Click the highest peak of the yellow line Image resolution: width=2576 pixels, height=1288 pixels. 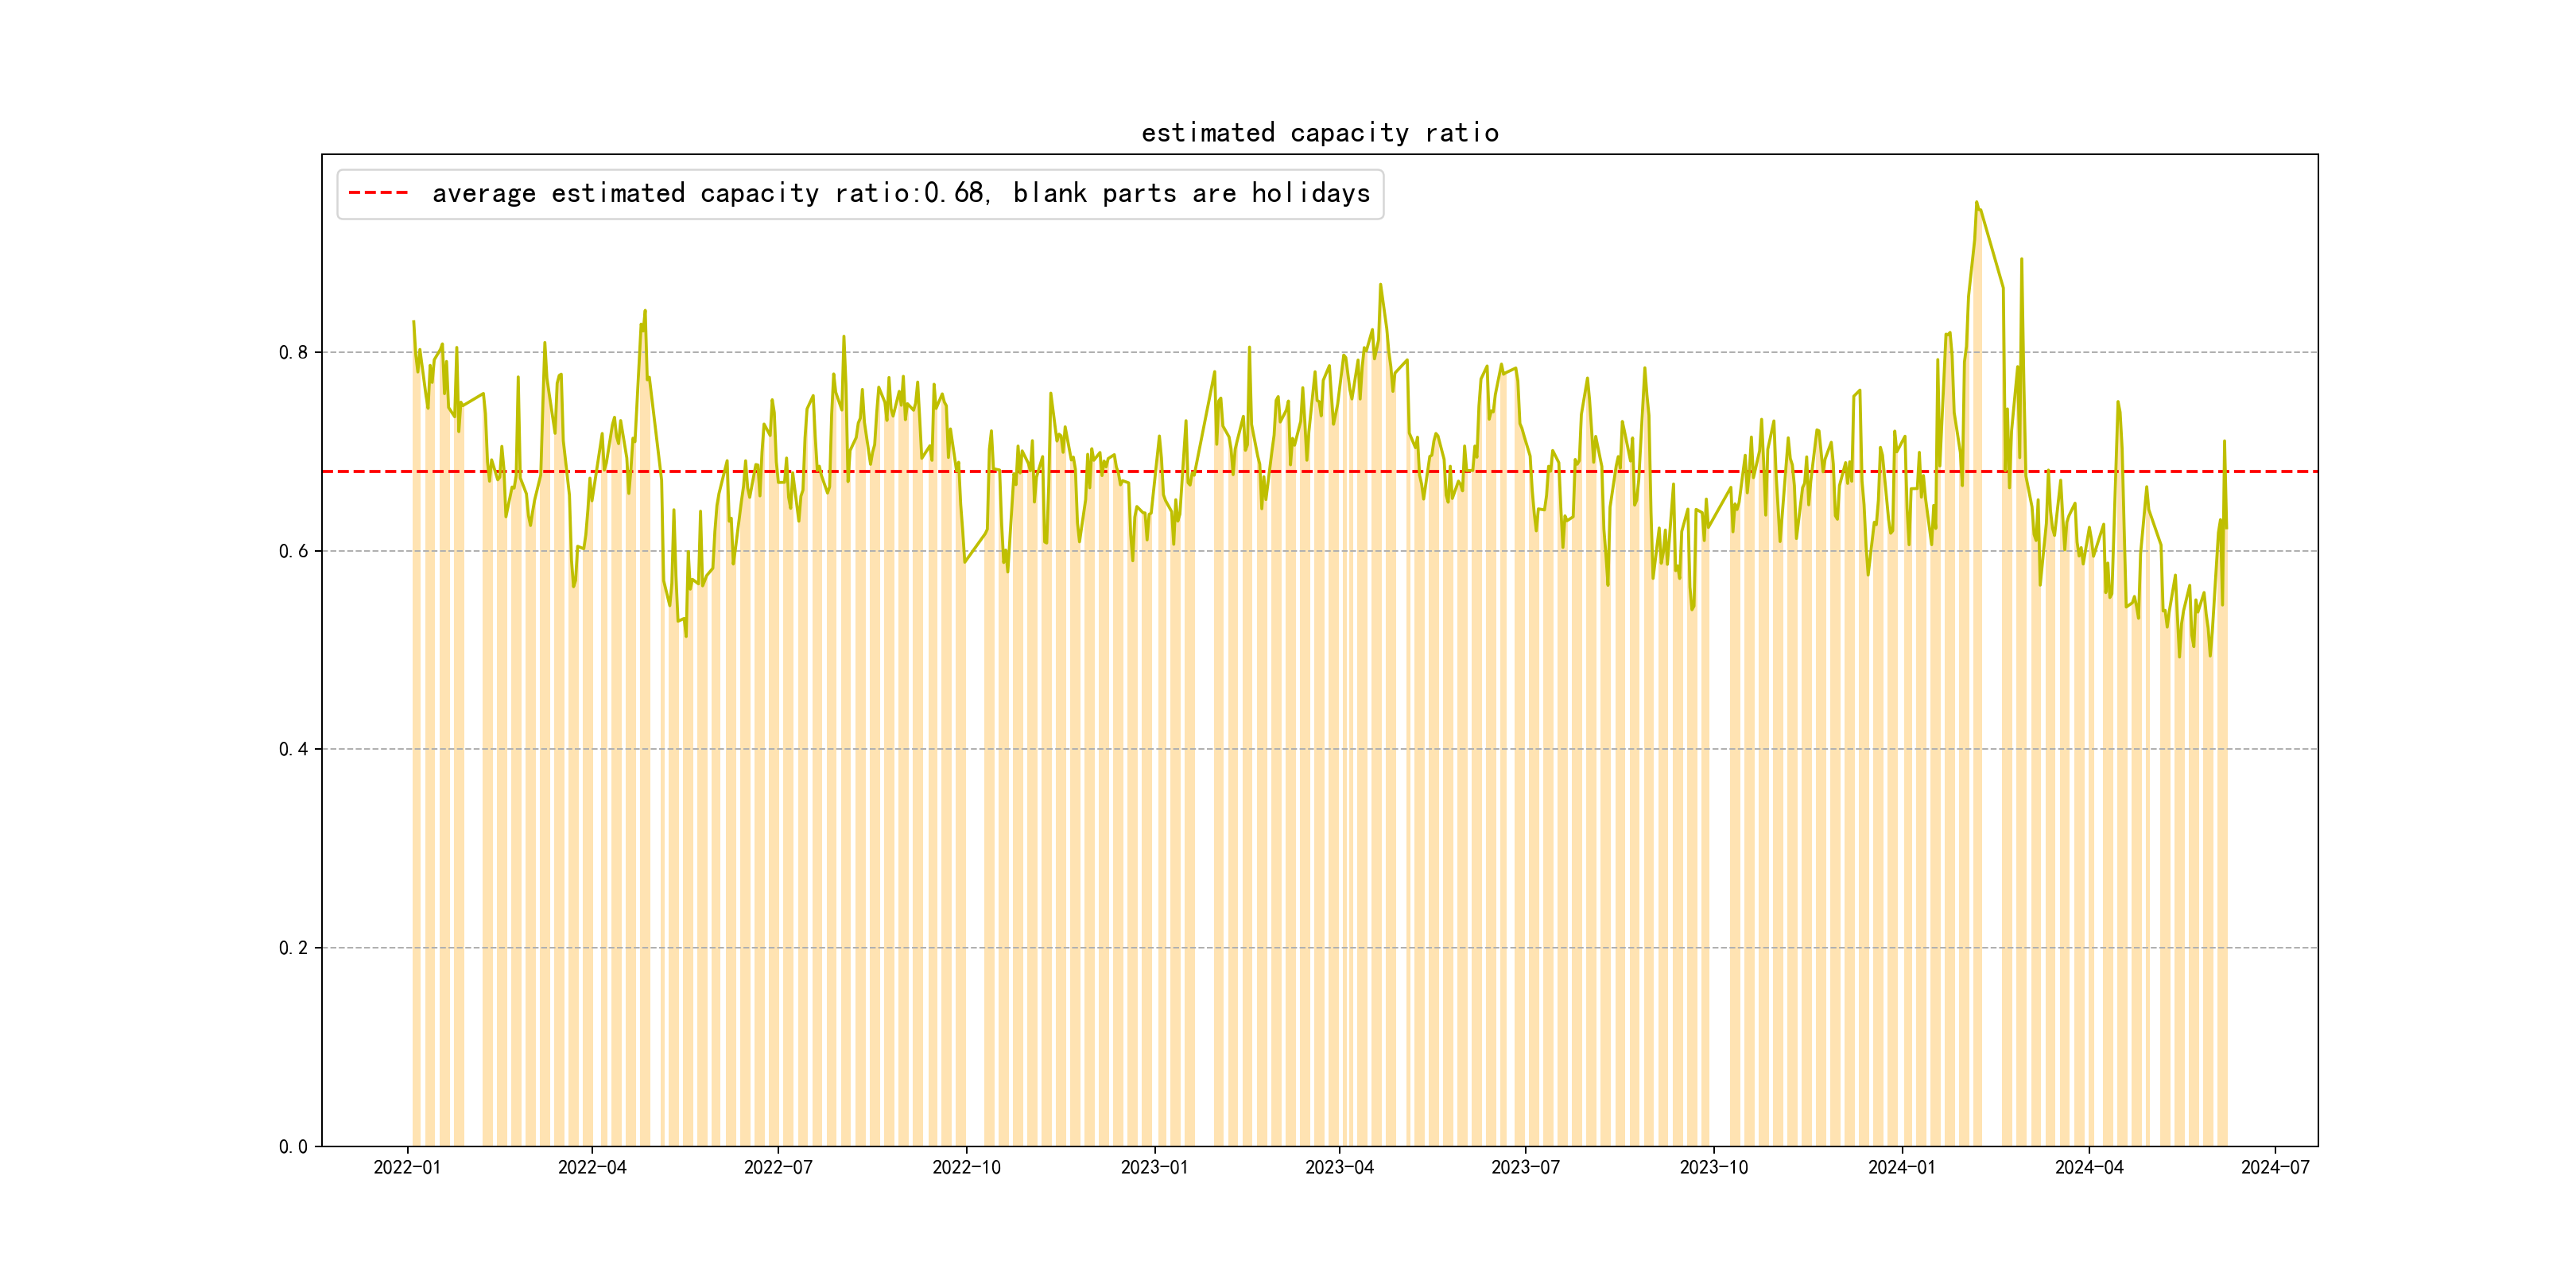[x=1976, y=203]
